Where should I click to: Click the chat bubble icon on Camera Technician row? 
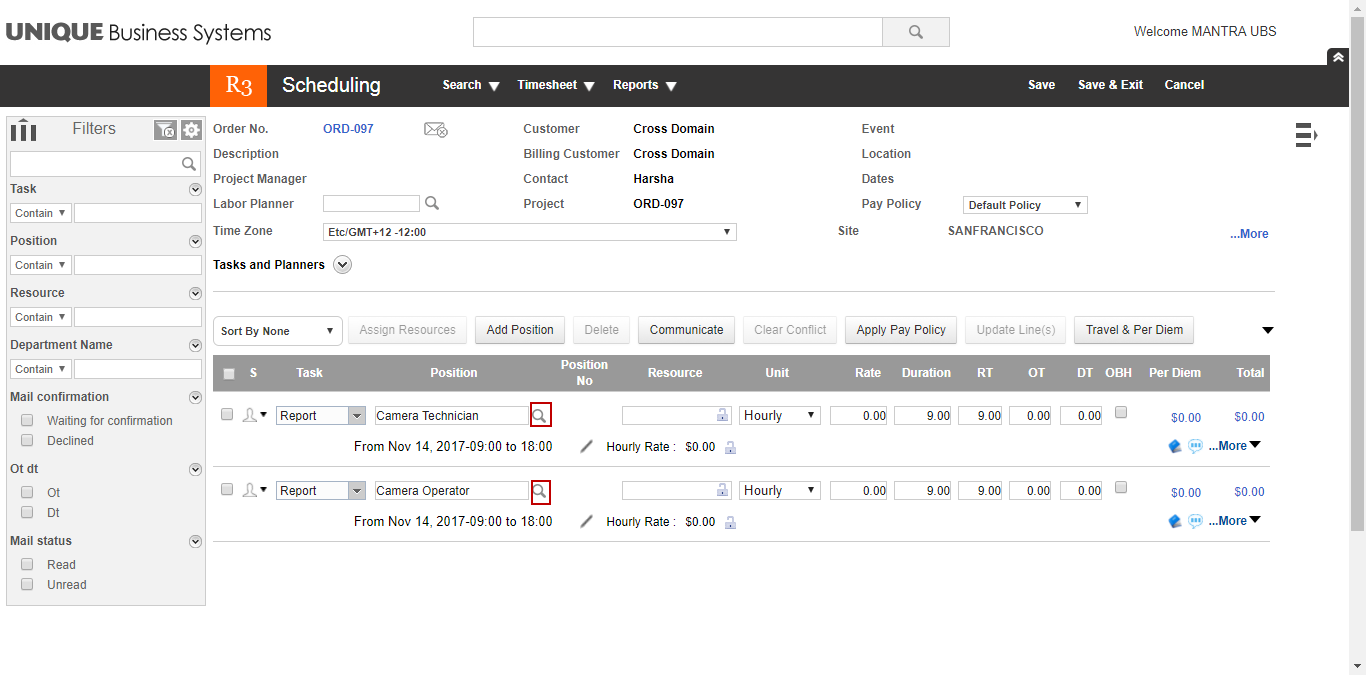click(1195, 446)
